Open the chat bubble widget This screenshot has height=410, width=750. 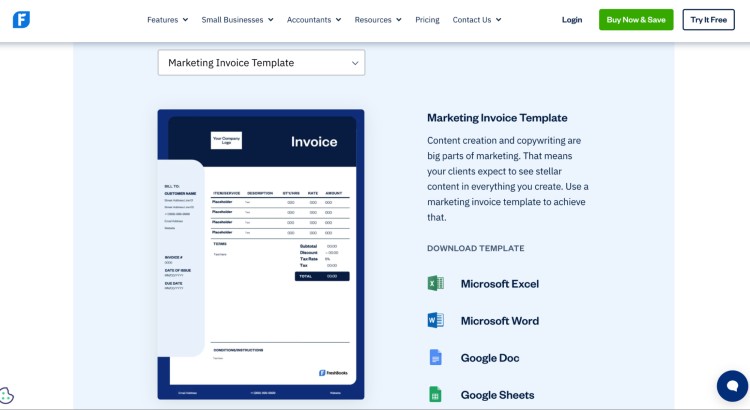[x=732, y=386]
